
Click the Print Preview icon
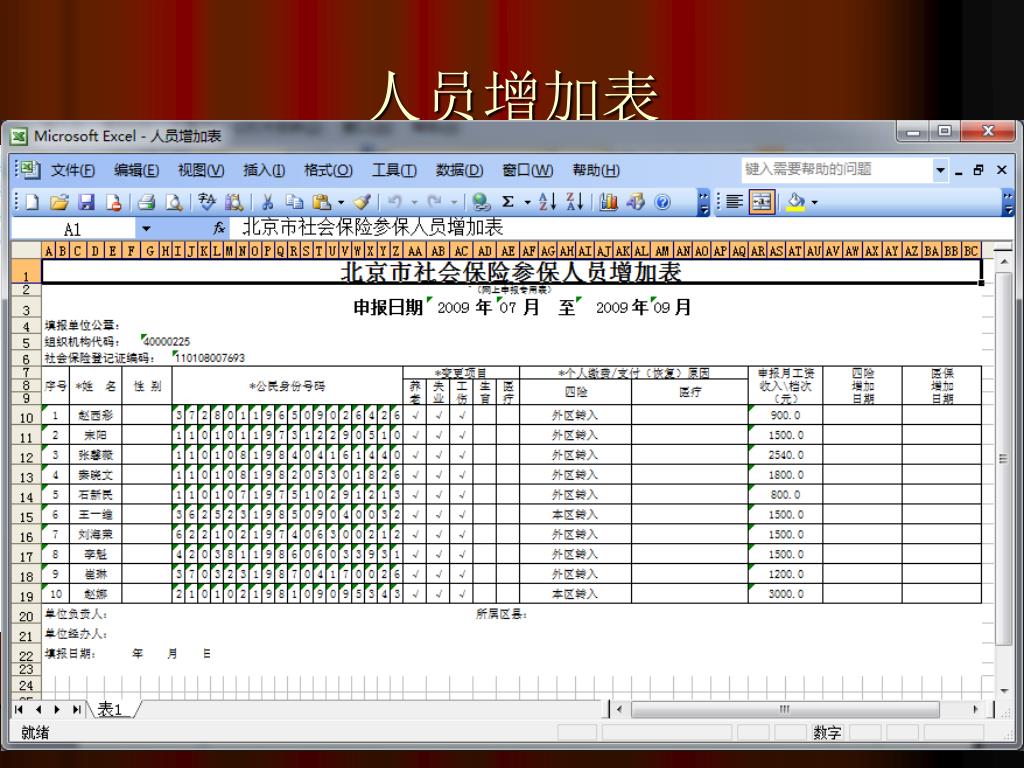point(174,202)
